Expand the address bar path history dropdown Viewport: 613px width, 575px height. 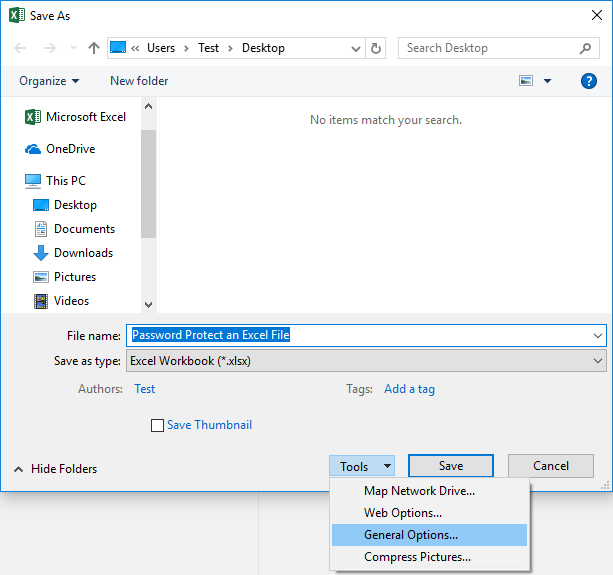tap(357, 48)
